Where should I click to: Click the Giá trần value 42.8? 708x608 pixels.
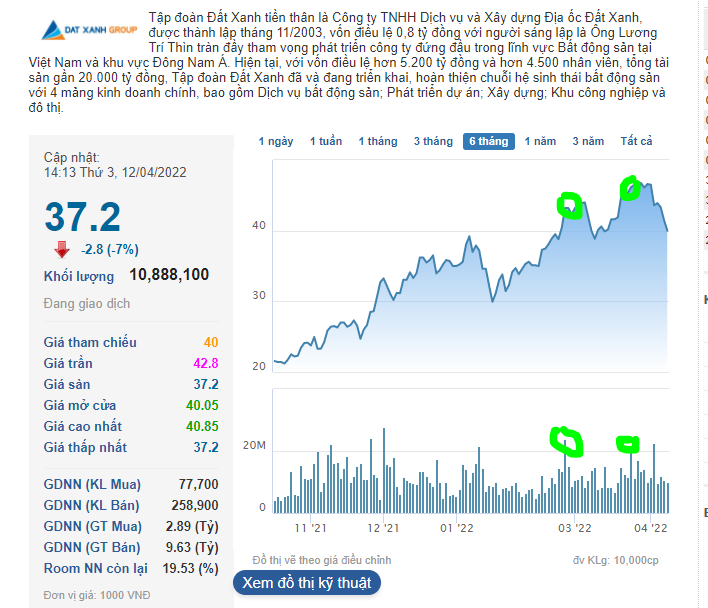point(206,363)
